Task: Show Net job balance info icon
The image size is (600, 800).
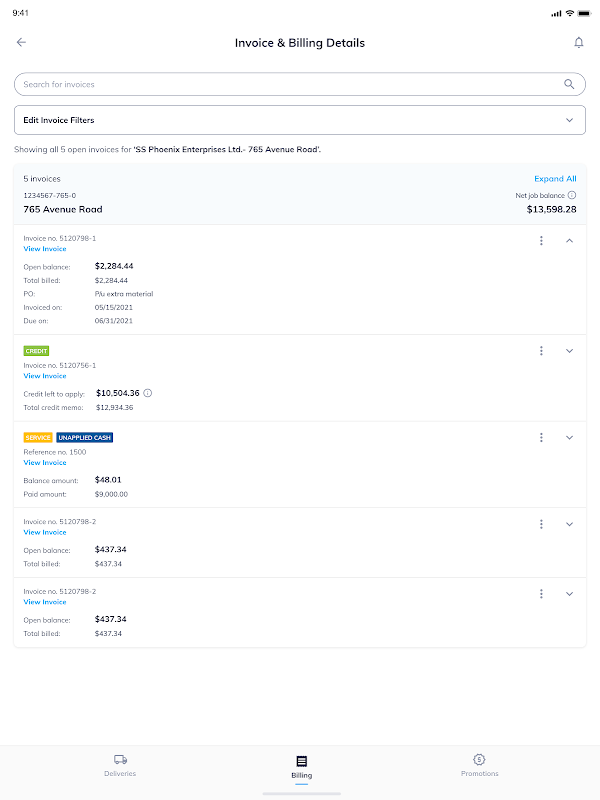Action: click(x=572, y=195)
